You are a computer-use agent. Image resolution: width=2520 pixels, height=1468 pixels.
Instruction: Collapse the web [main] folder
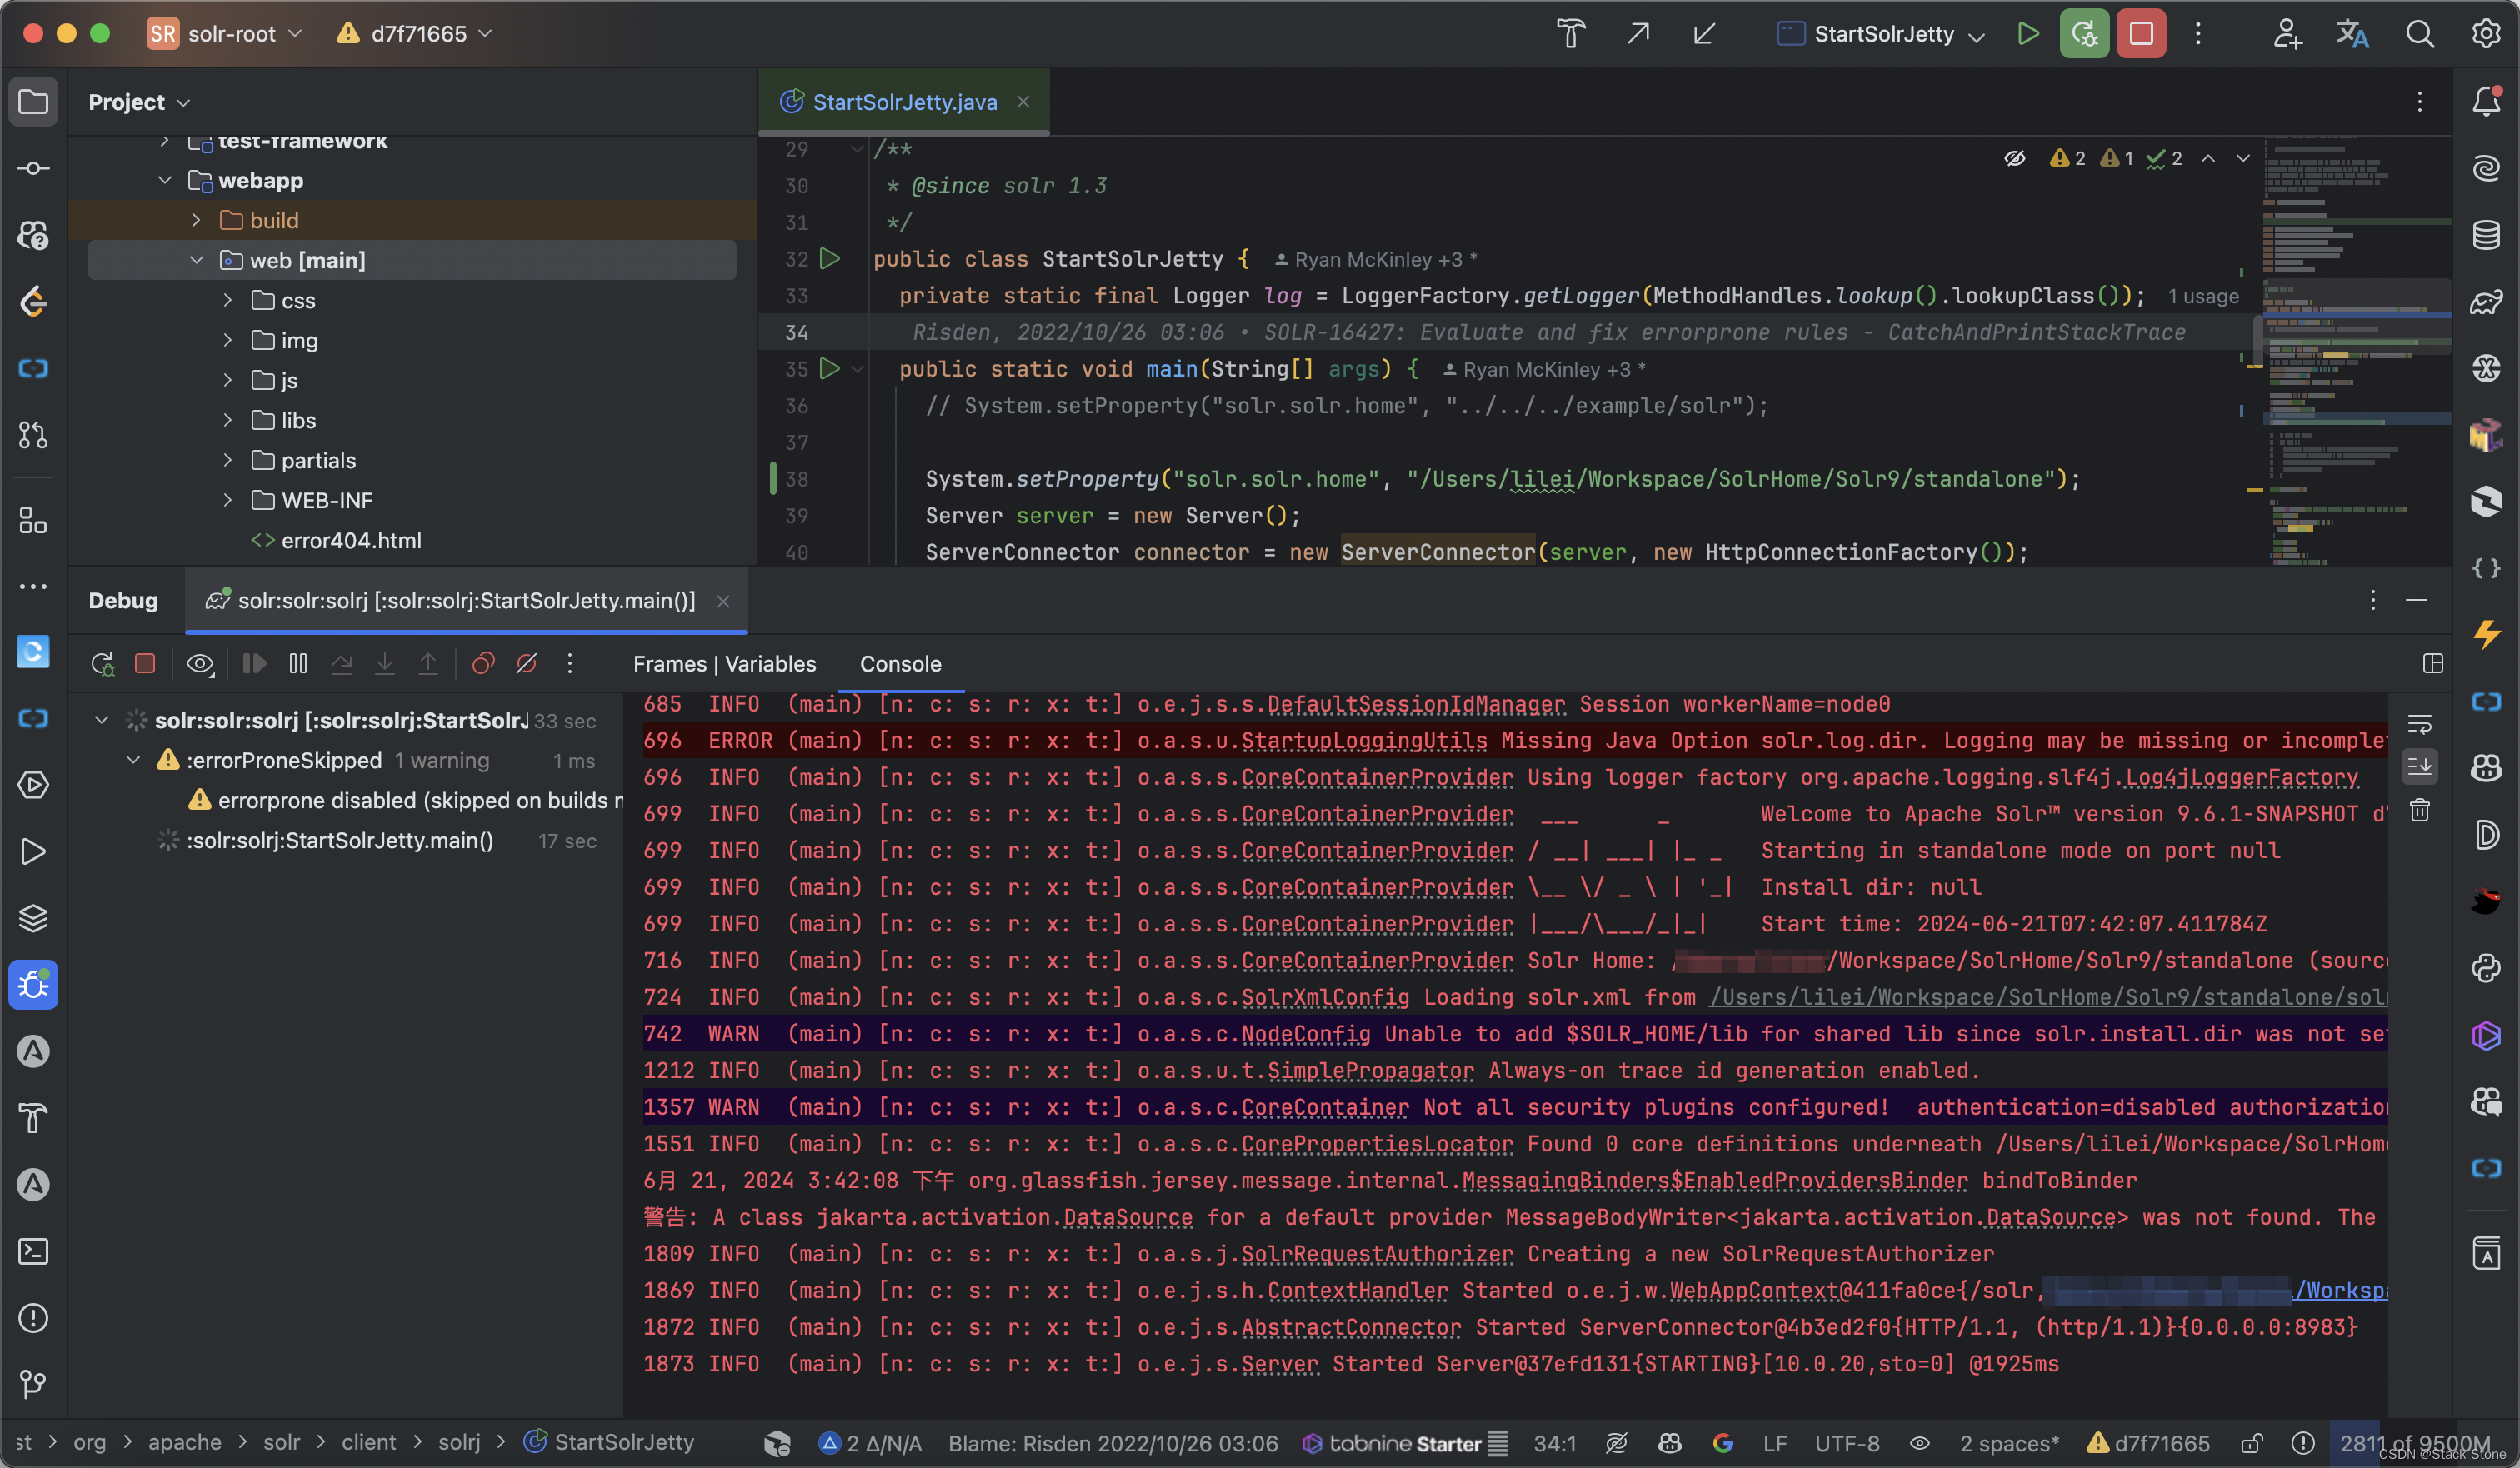tap(196, 260)
